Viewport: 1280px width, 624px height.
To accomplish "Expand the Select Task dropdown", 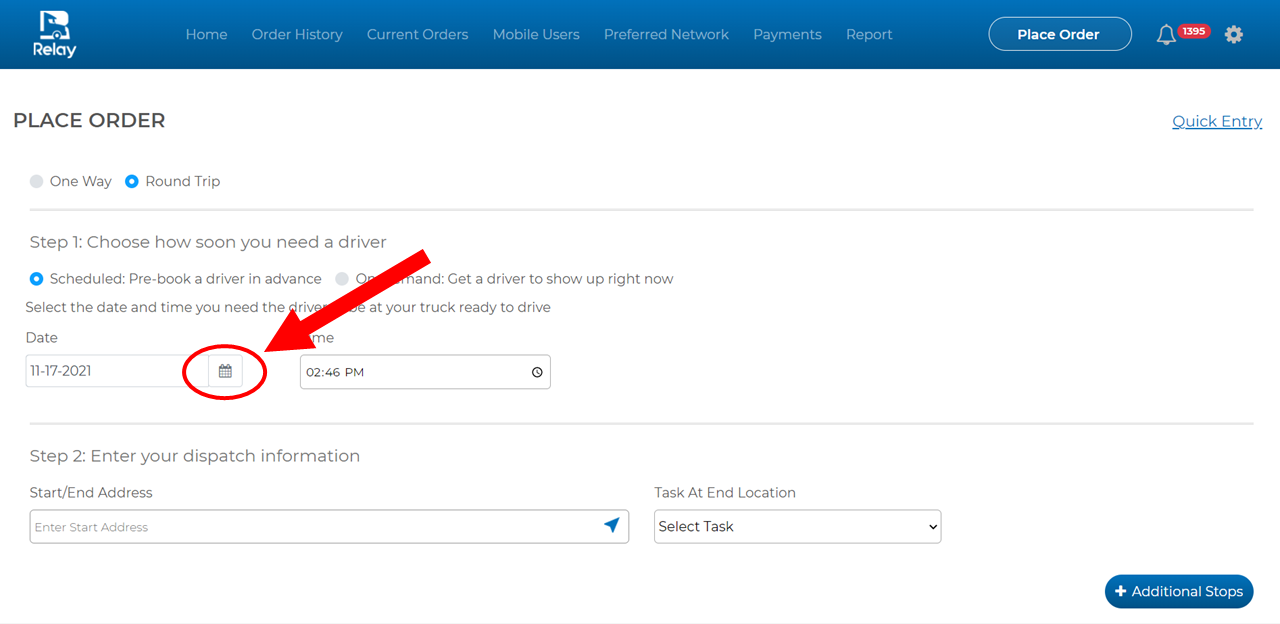I will click(x=797, y=527).
